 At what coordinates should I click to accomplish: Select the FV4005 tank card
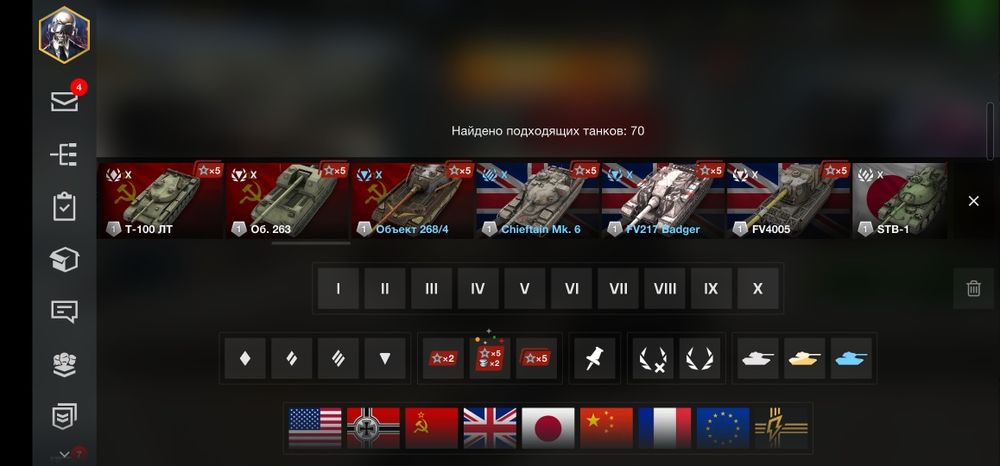(788, 200)
